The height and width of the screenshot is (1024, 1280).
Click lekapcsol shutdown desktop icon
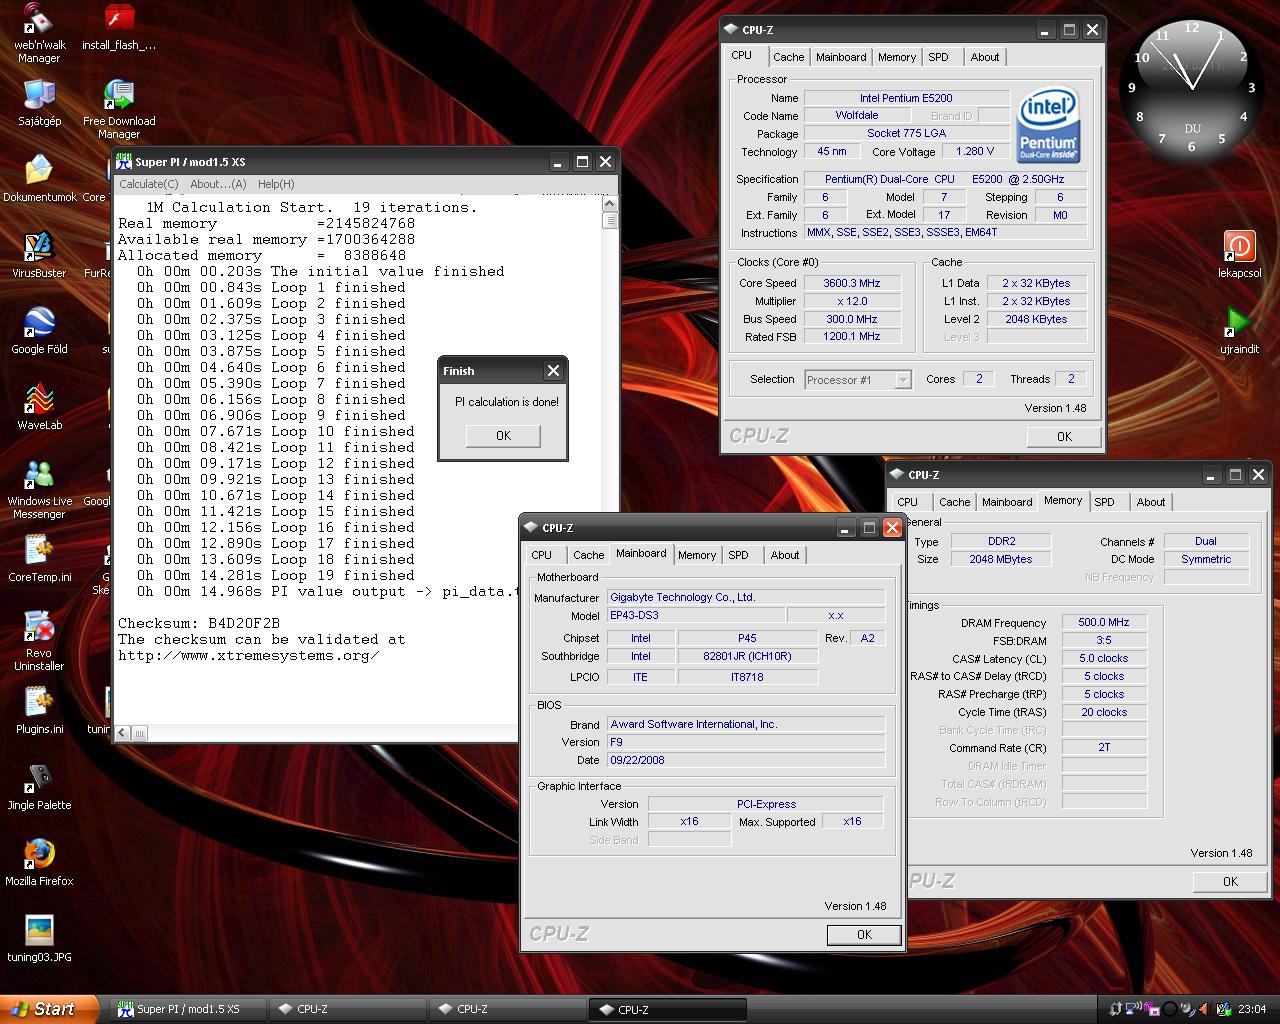(x=1239, y=255)
